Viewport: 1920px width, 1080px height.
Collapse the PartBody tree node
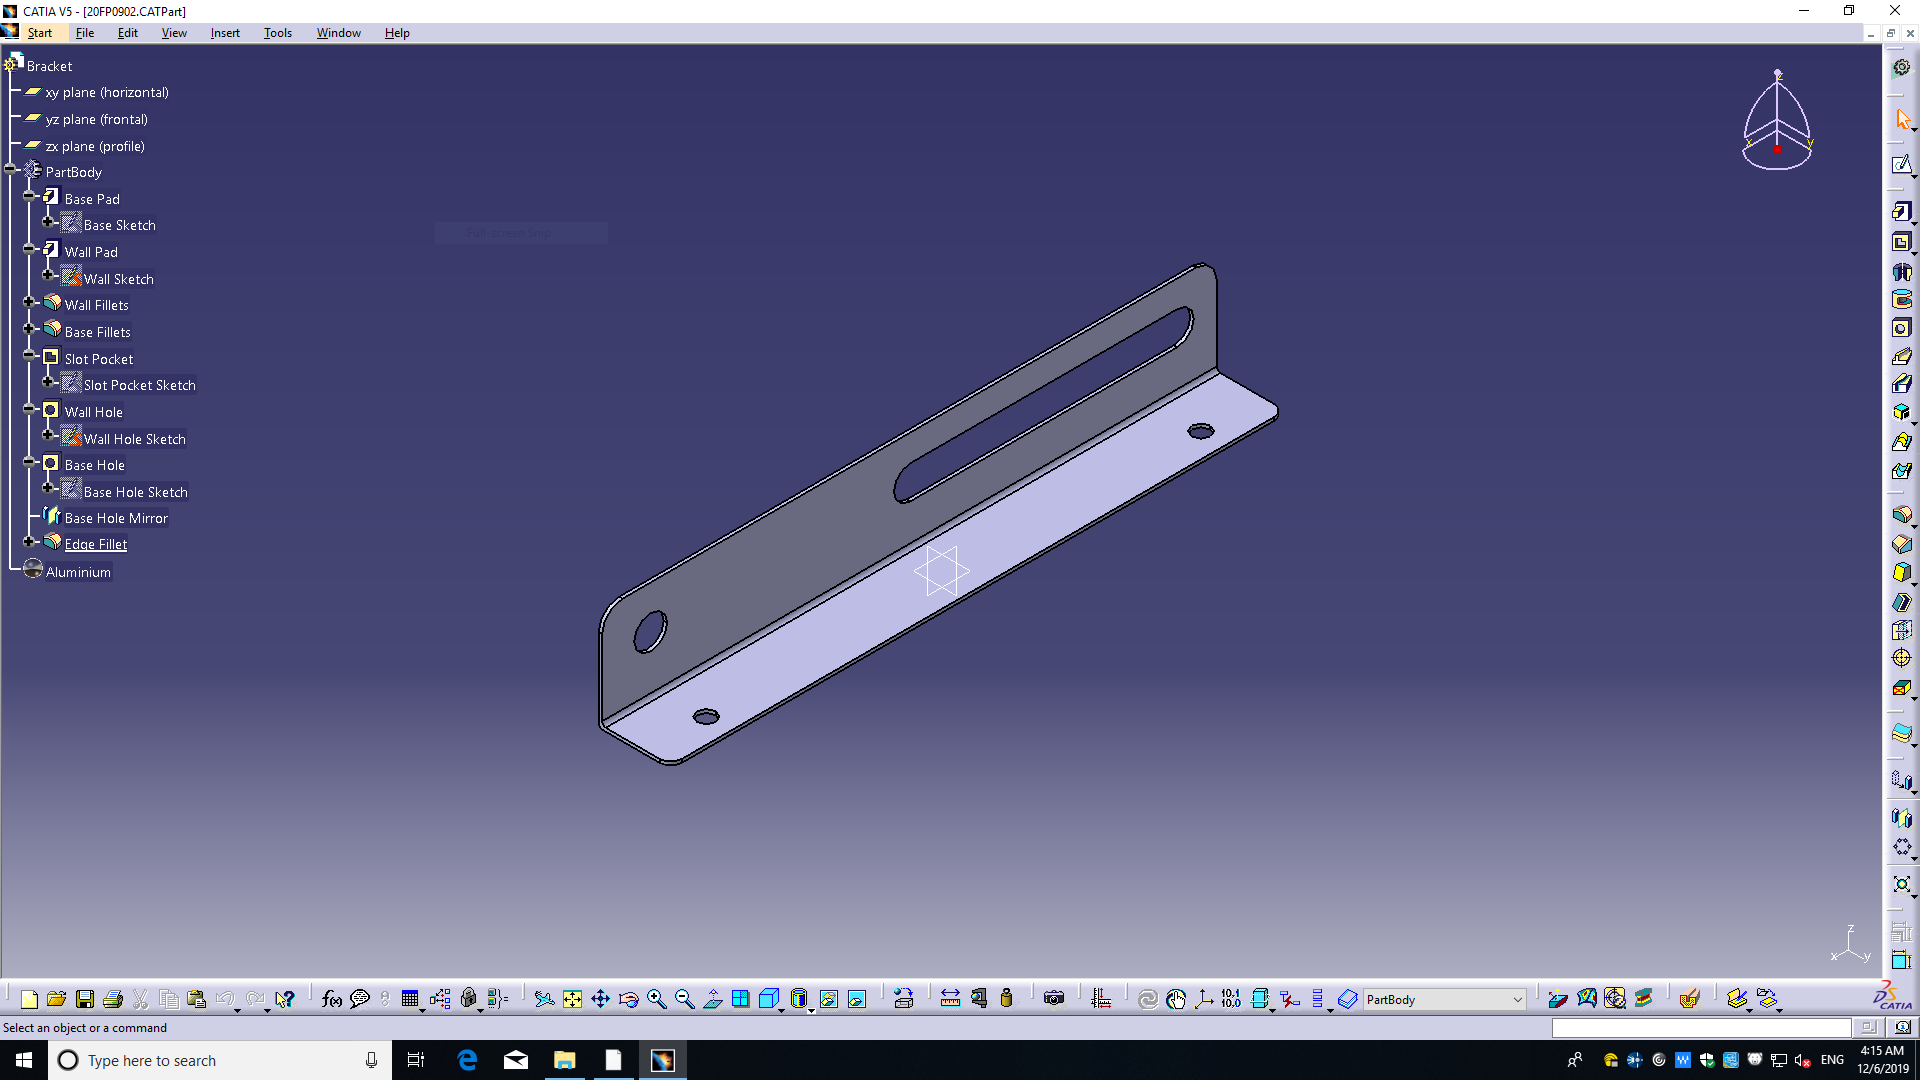click(x=11, y=169)
